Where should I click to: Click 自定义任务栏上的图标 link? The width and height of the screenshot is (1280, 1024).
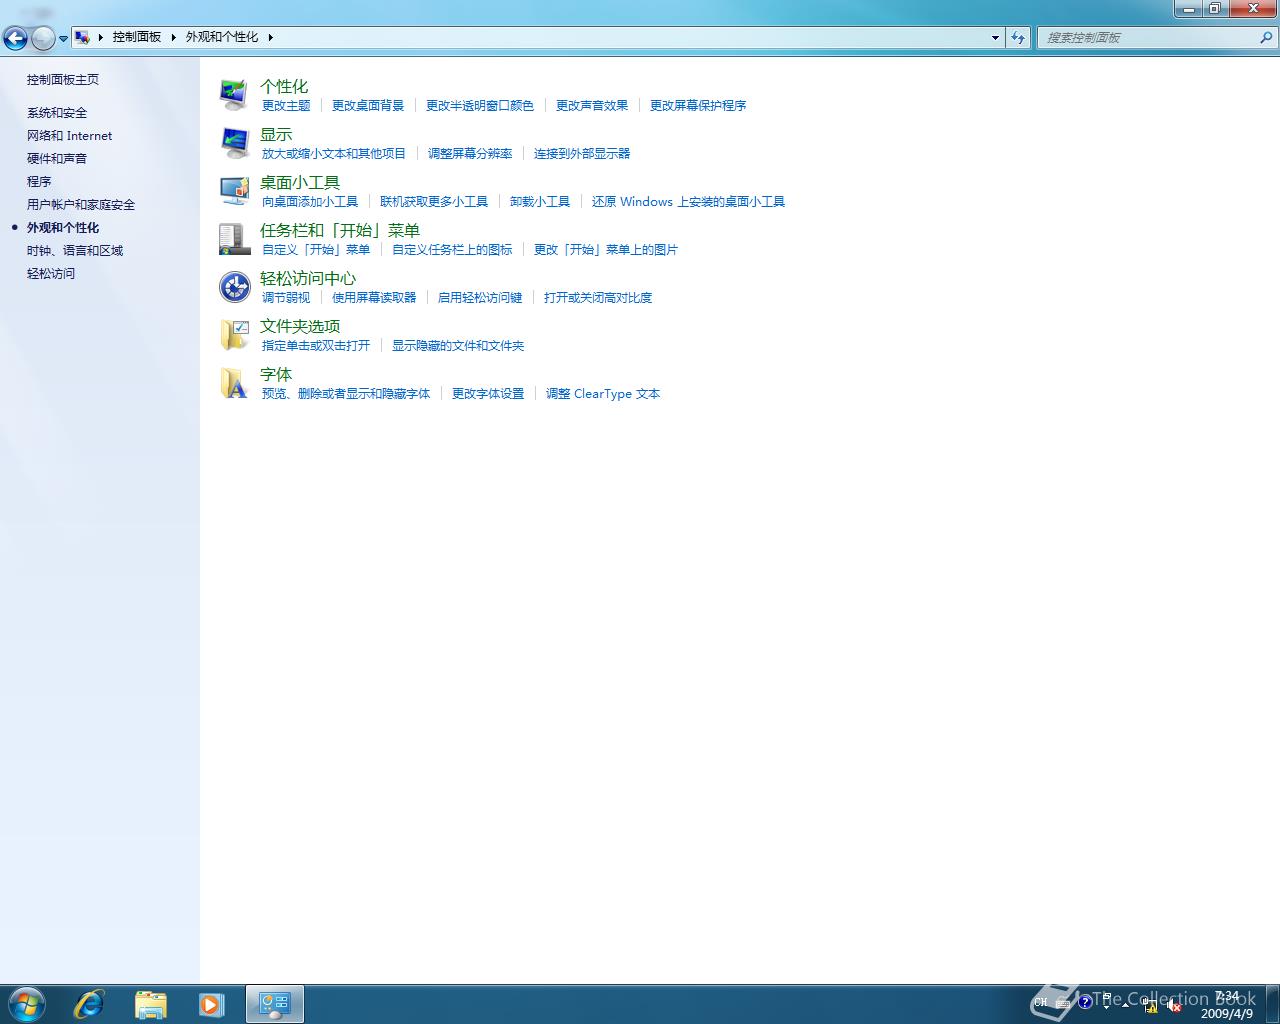coord(452,250)
